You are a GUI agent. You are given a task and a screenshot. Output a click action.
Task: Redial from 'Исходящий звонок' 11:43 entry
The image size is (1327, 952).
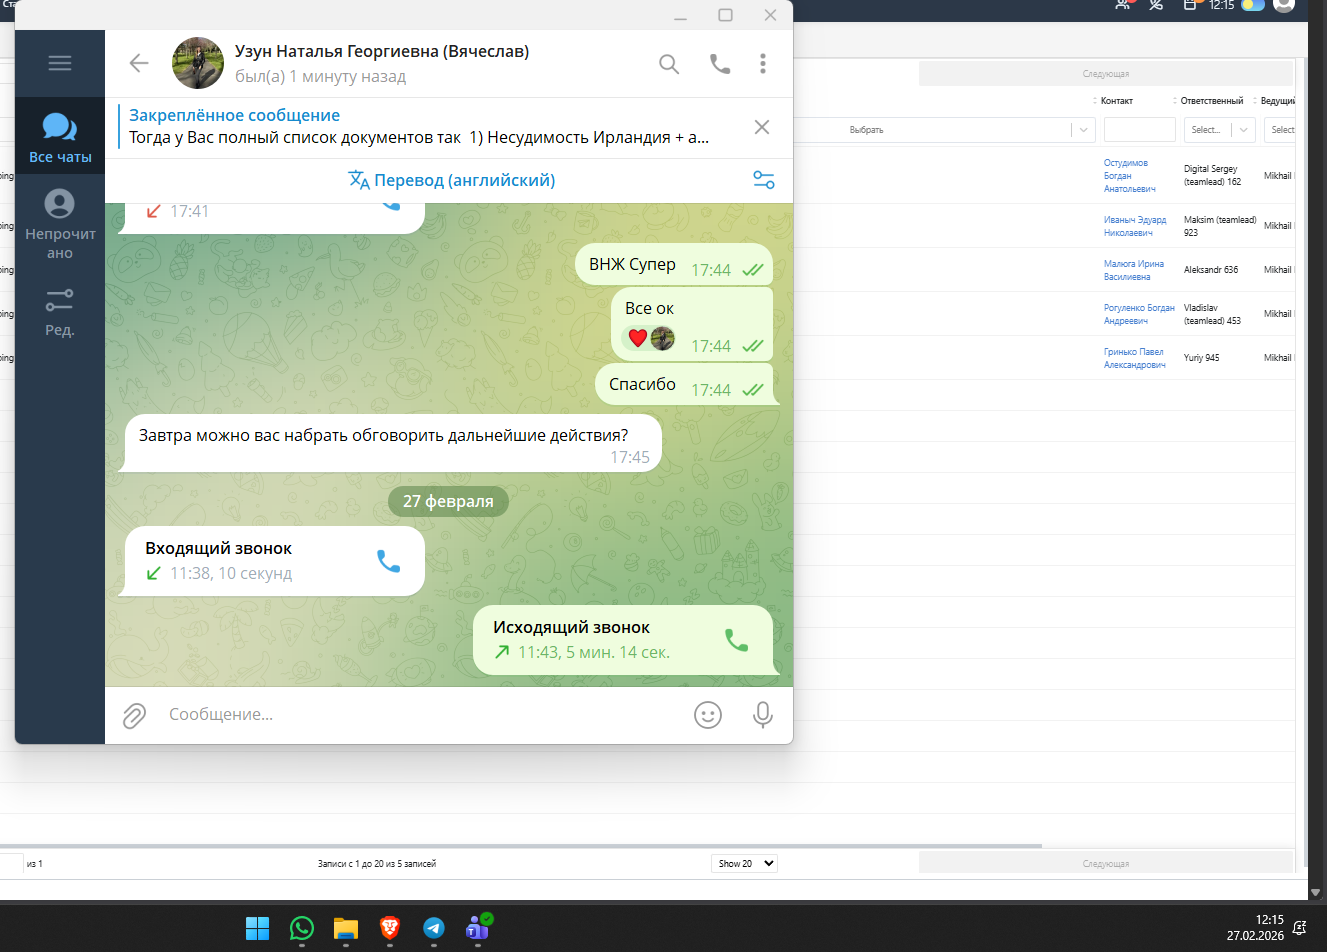[x=736, y=640]
